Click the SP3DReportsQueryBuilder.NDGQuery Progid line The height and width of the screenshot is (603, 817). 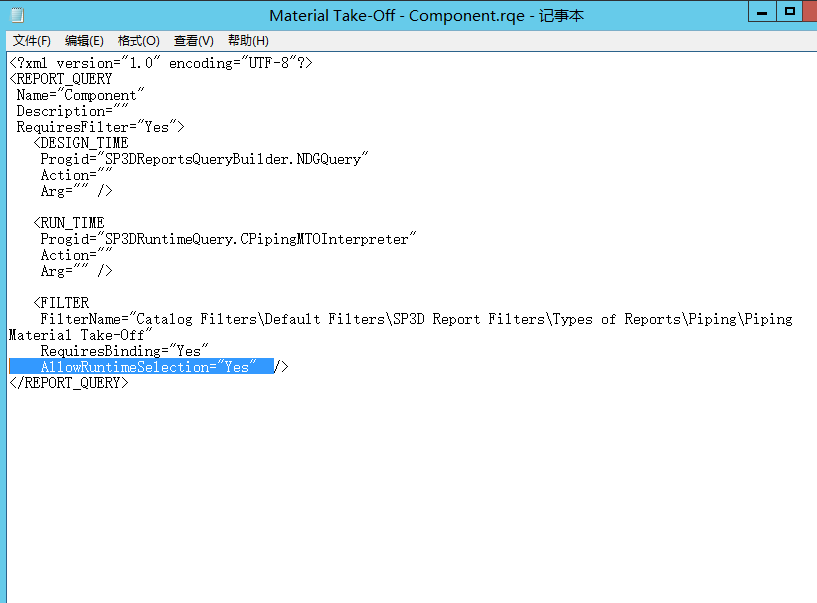click(x=204, y=159)
